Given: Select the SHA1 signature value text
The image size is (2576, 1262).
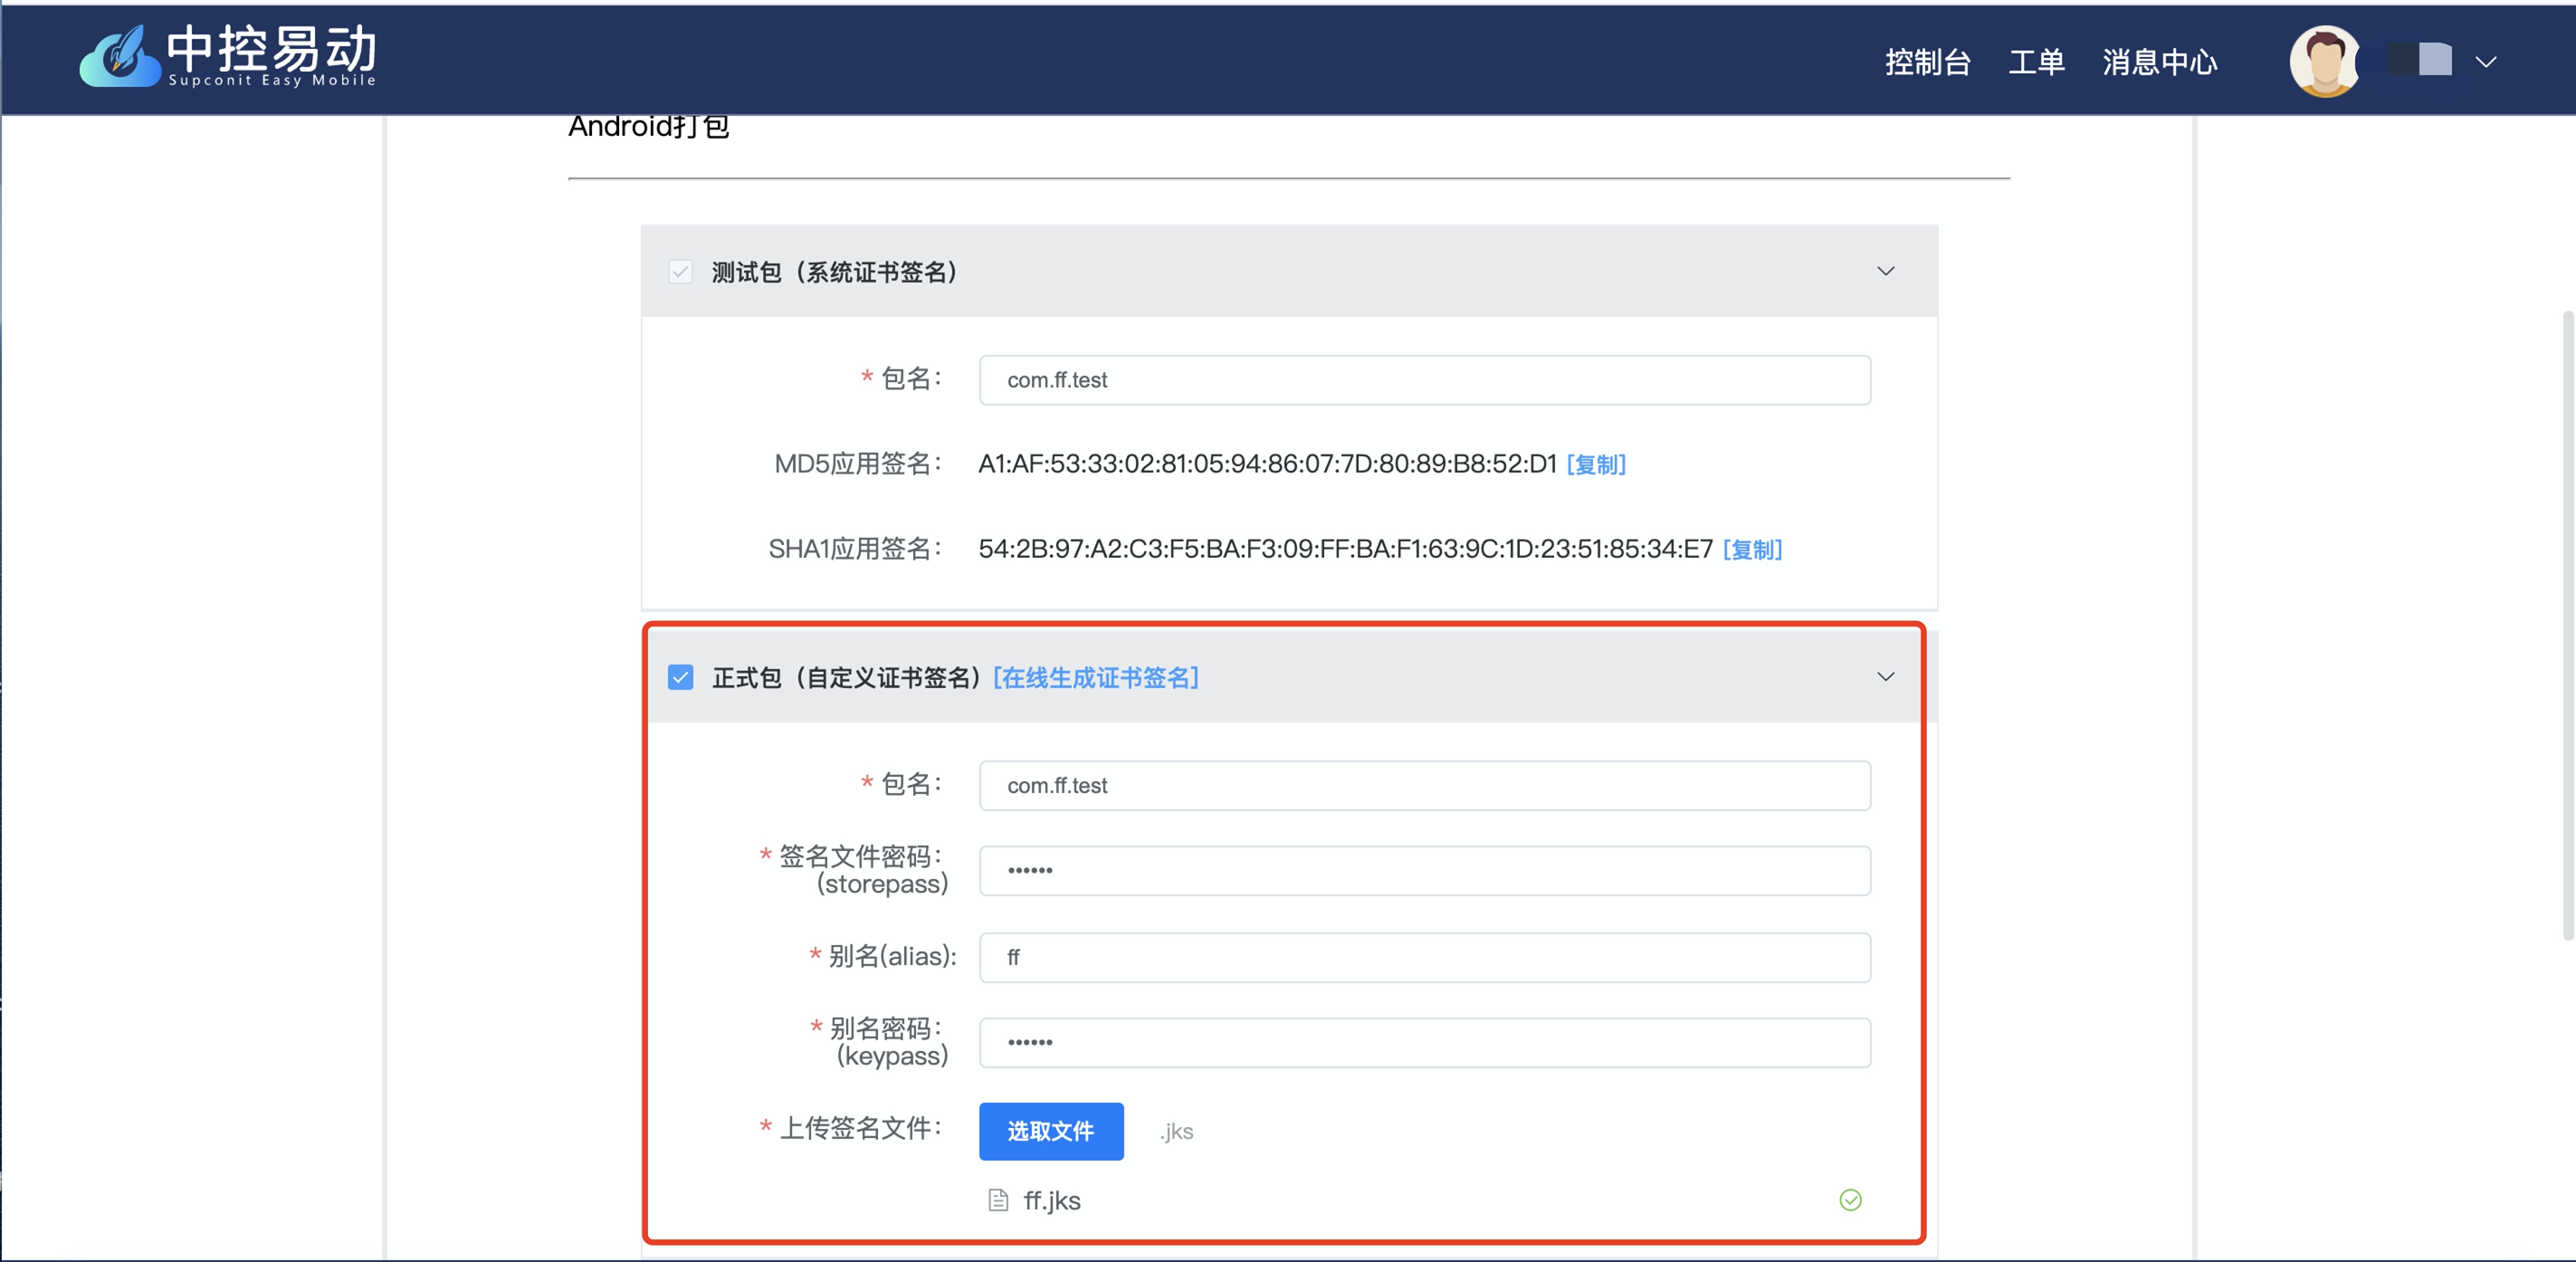Looking at the screenshot, I should 1345,549.
